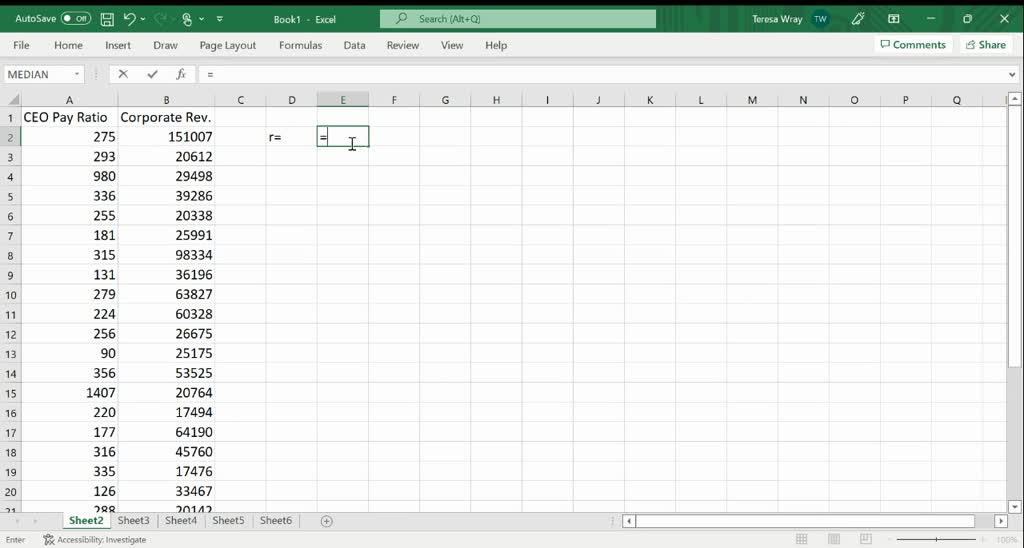
Task: Cancel formula entry with X icon
Action: click(123, 74)
